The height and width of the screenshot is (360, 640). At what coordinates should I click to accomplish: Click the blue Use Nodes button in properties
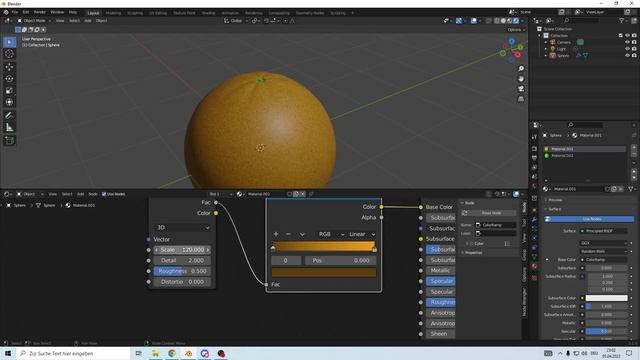tap(589, 219)
